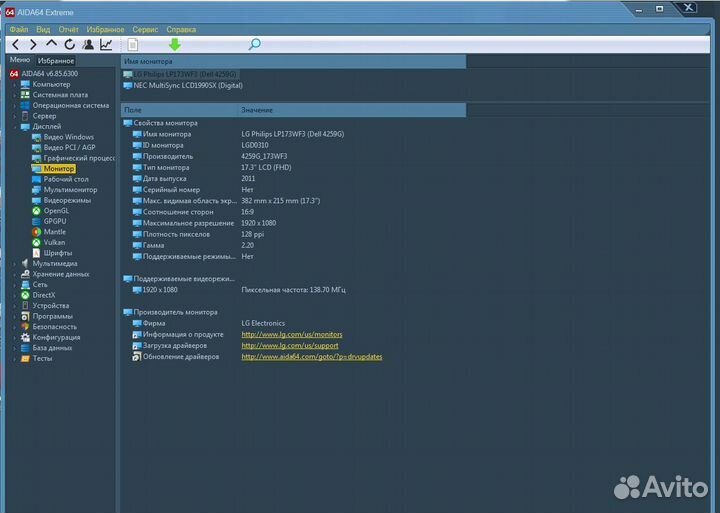720x513 pixels.
Task: Select Хранение данных in the tree
Action: [x=55, y=274]
